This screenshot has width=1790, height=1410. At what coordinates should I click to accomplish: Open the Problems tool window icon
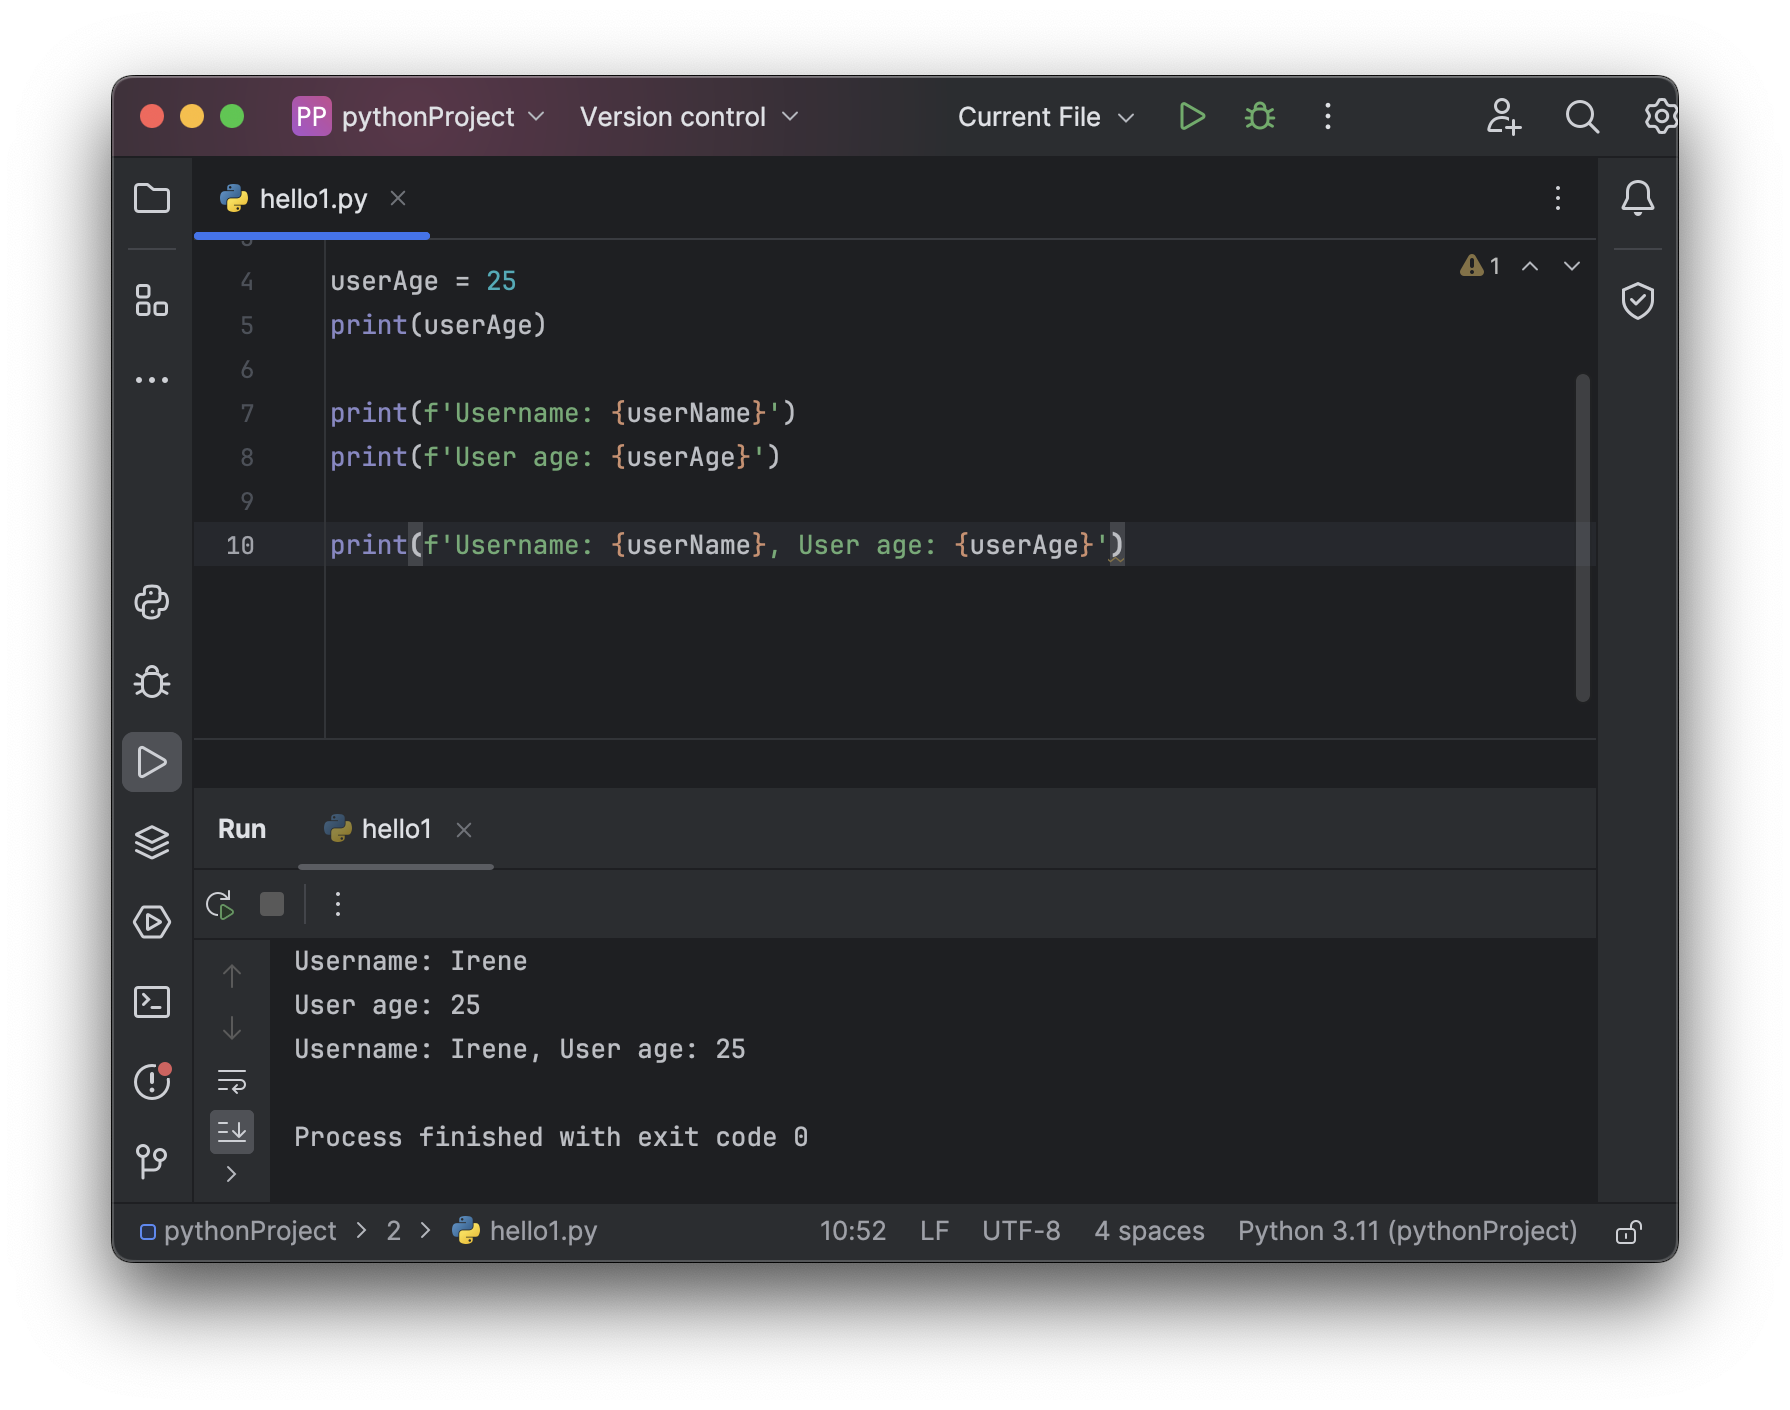(x=152, y=1081)
